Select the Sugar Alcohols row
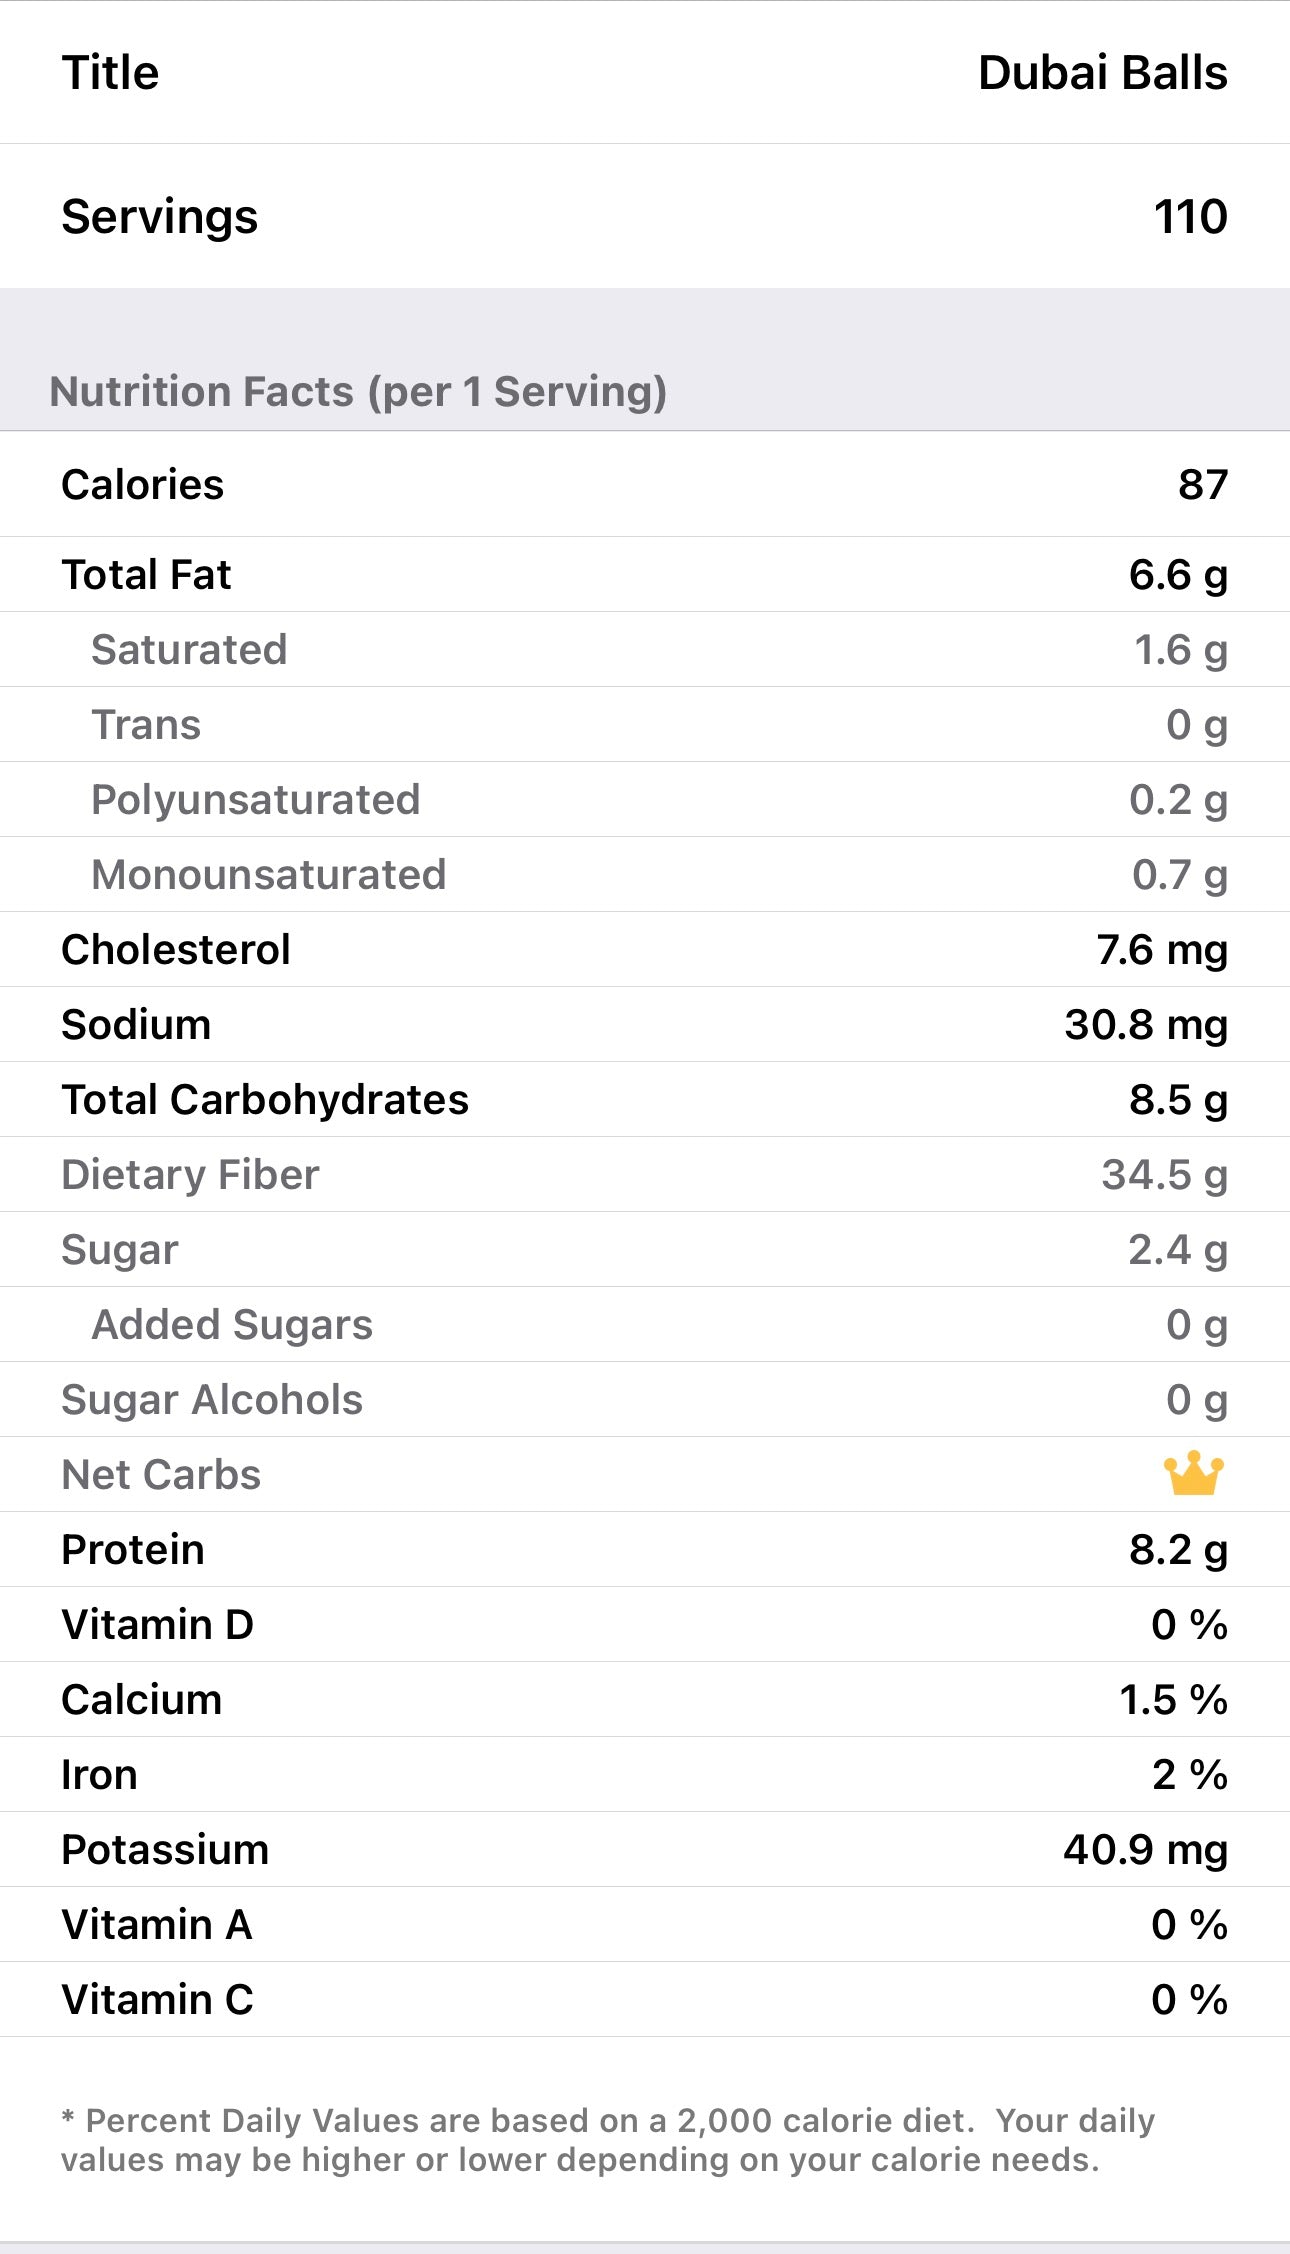Viewport: 1290px width, 2254px height. 644,1400
